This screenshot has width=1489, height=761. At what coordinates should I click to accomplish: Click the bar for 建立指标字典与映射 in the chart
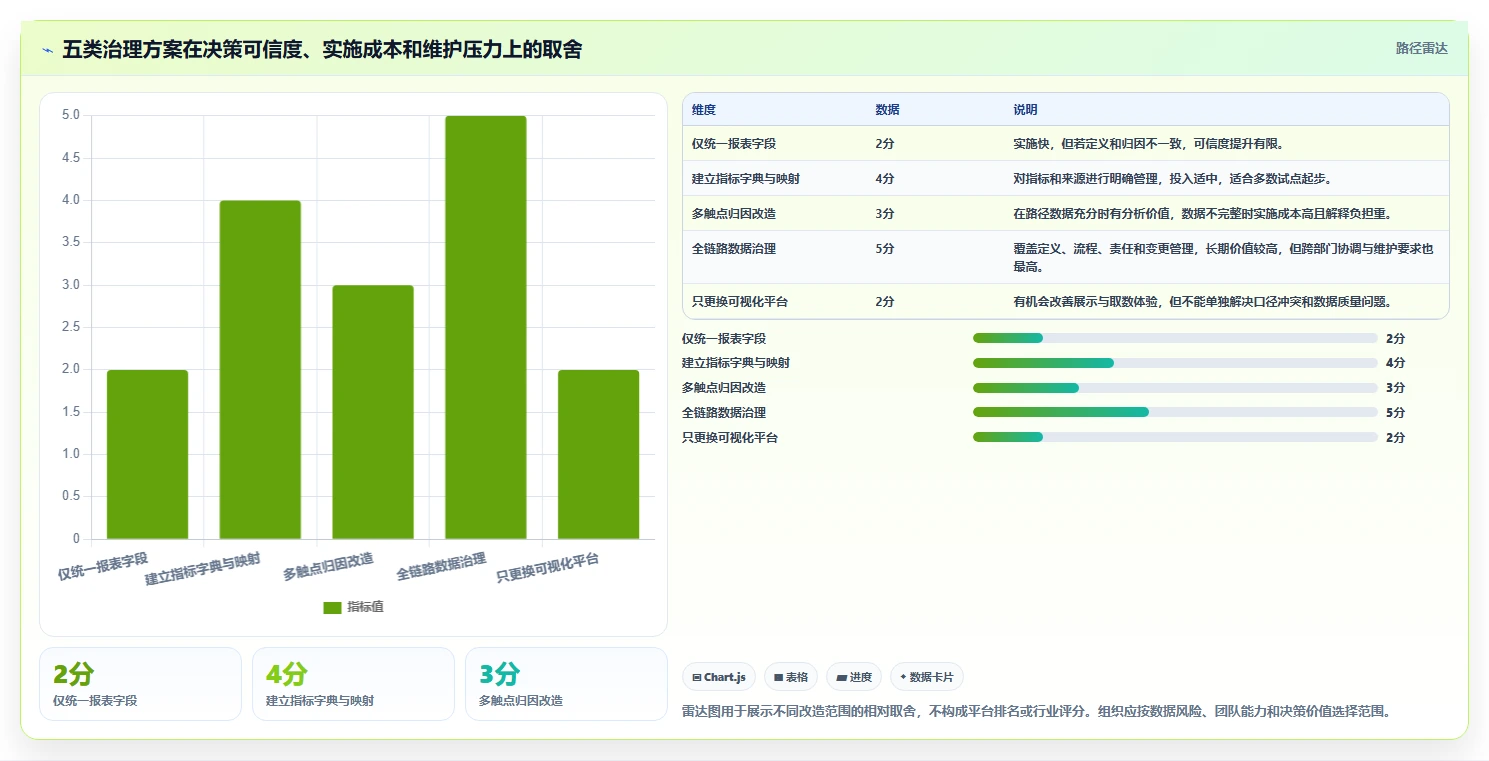tap(260, 370)
